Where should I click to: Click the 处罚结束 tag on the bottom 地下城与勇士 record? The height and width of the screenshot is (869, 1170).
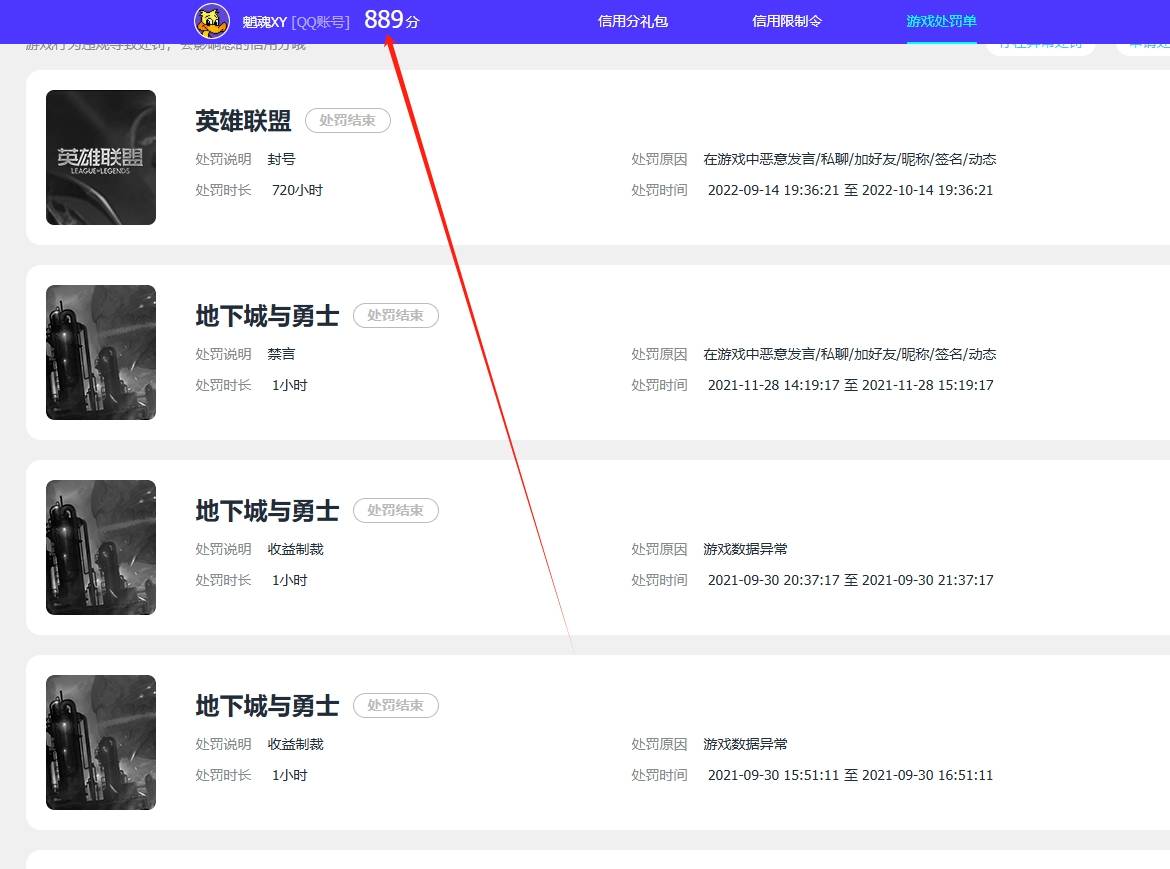coord(396,705)
